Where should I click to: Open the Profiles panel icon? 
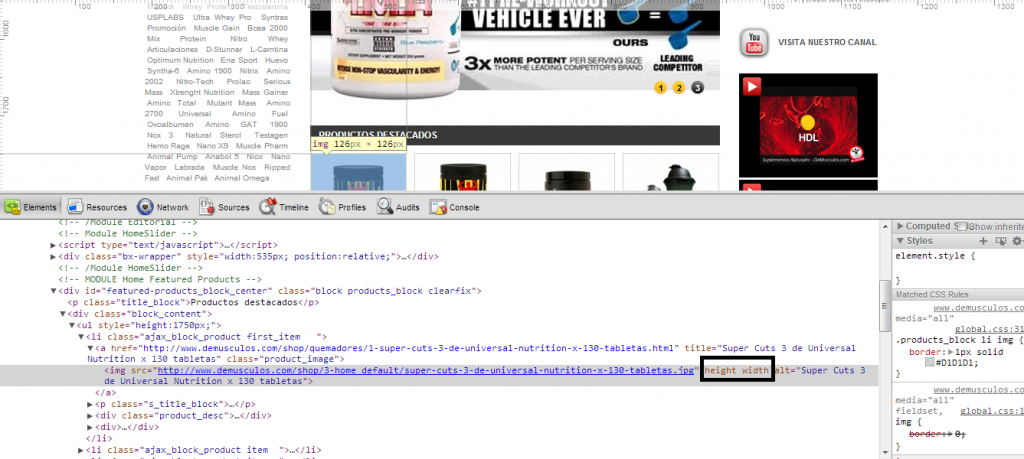point(327,207)
